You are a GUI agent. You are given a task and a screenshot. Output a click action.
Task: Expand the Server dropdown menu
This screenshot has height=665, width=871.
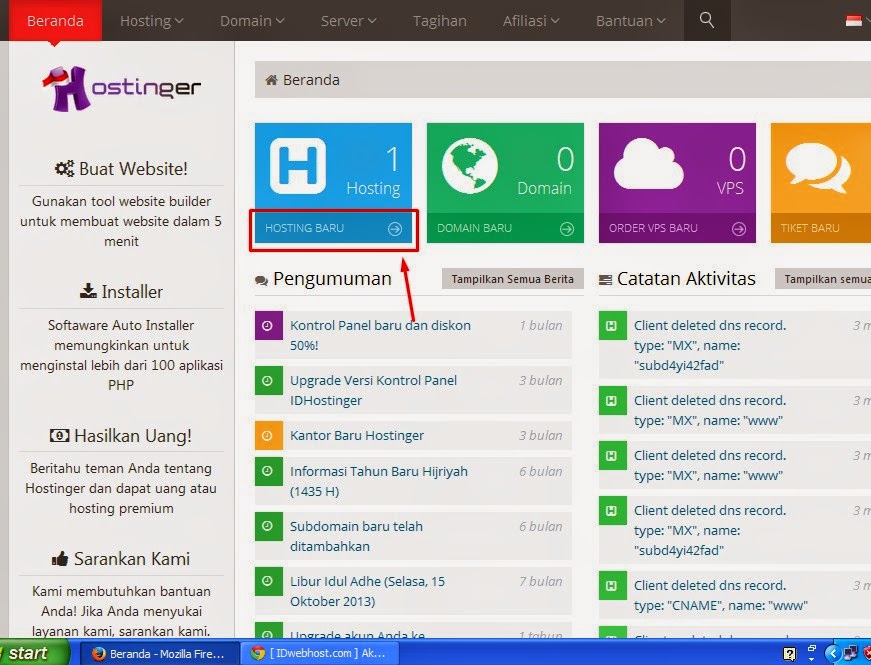pos(348,21)
